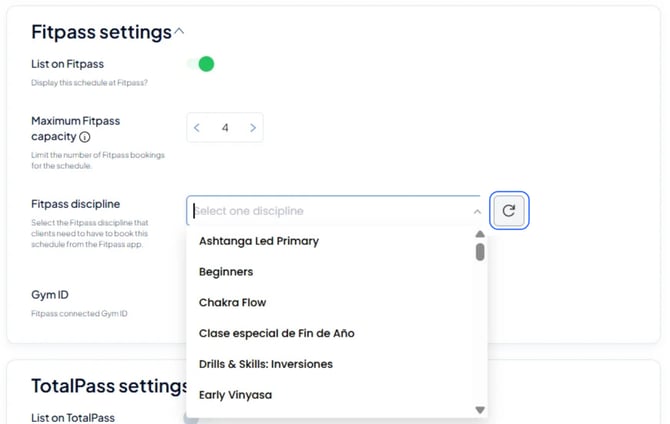Click the scroll up arrow in discipline list
The height and width of the screenshot is (424, 670).
pos(480,234)
